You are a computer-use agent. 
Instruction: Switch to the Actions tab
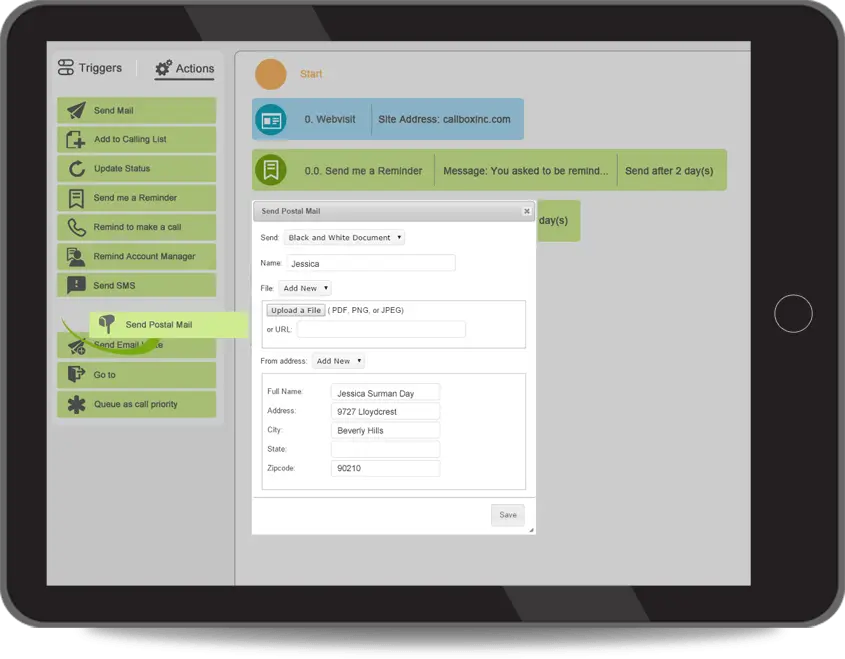pyautogui.click(x=184, y=68)
